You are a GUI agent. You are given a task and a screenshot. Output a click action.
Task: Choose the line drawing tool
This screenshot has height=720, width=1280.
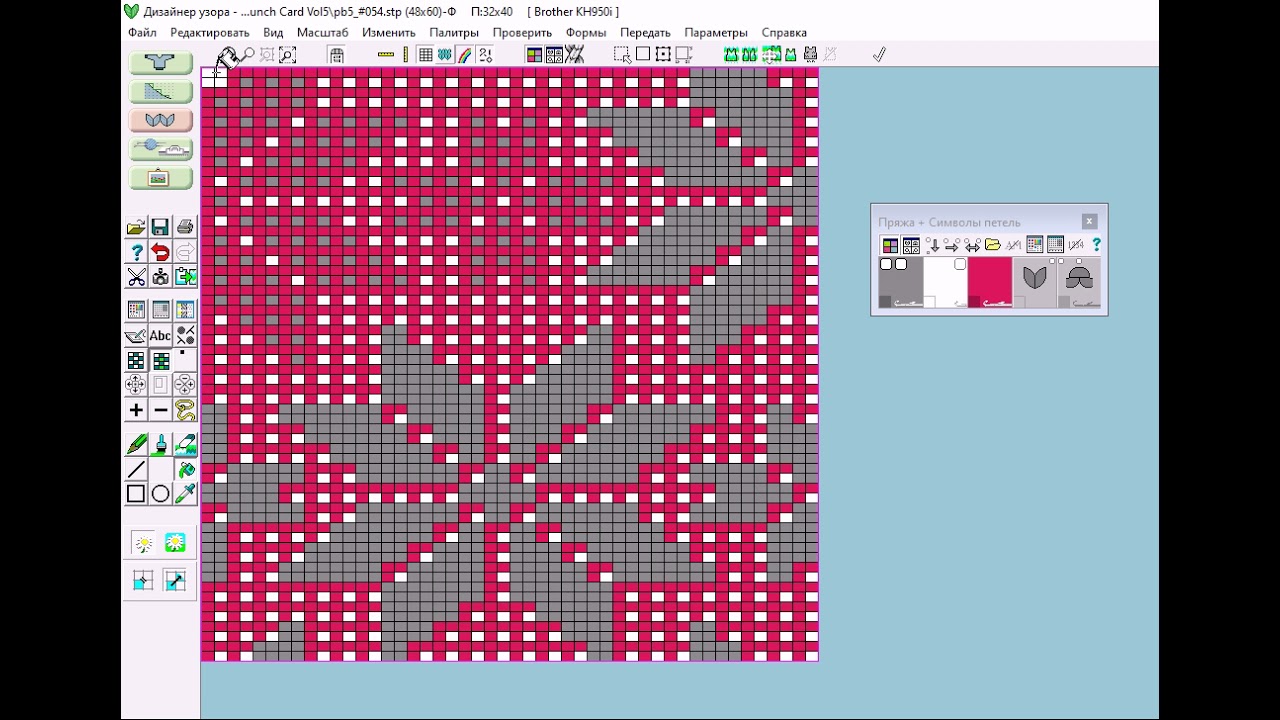[136, 469]
